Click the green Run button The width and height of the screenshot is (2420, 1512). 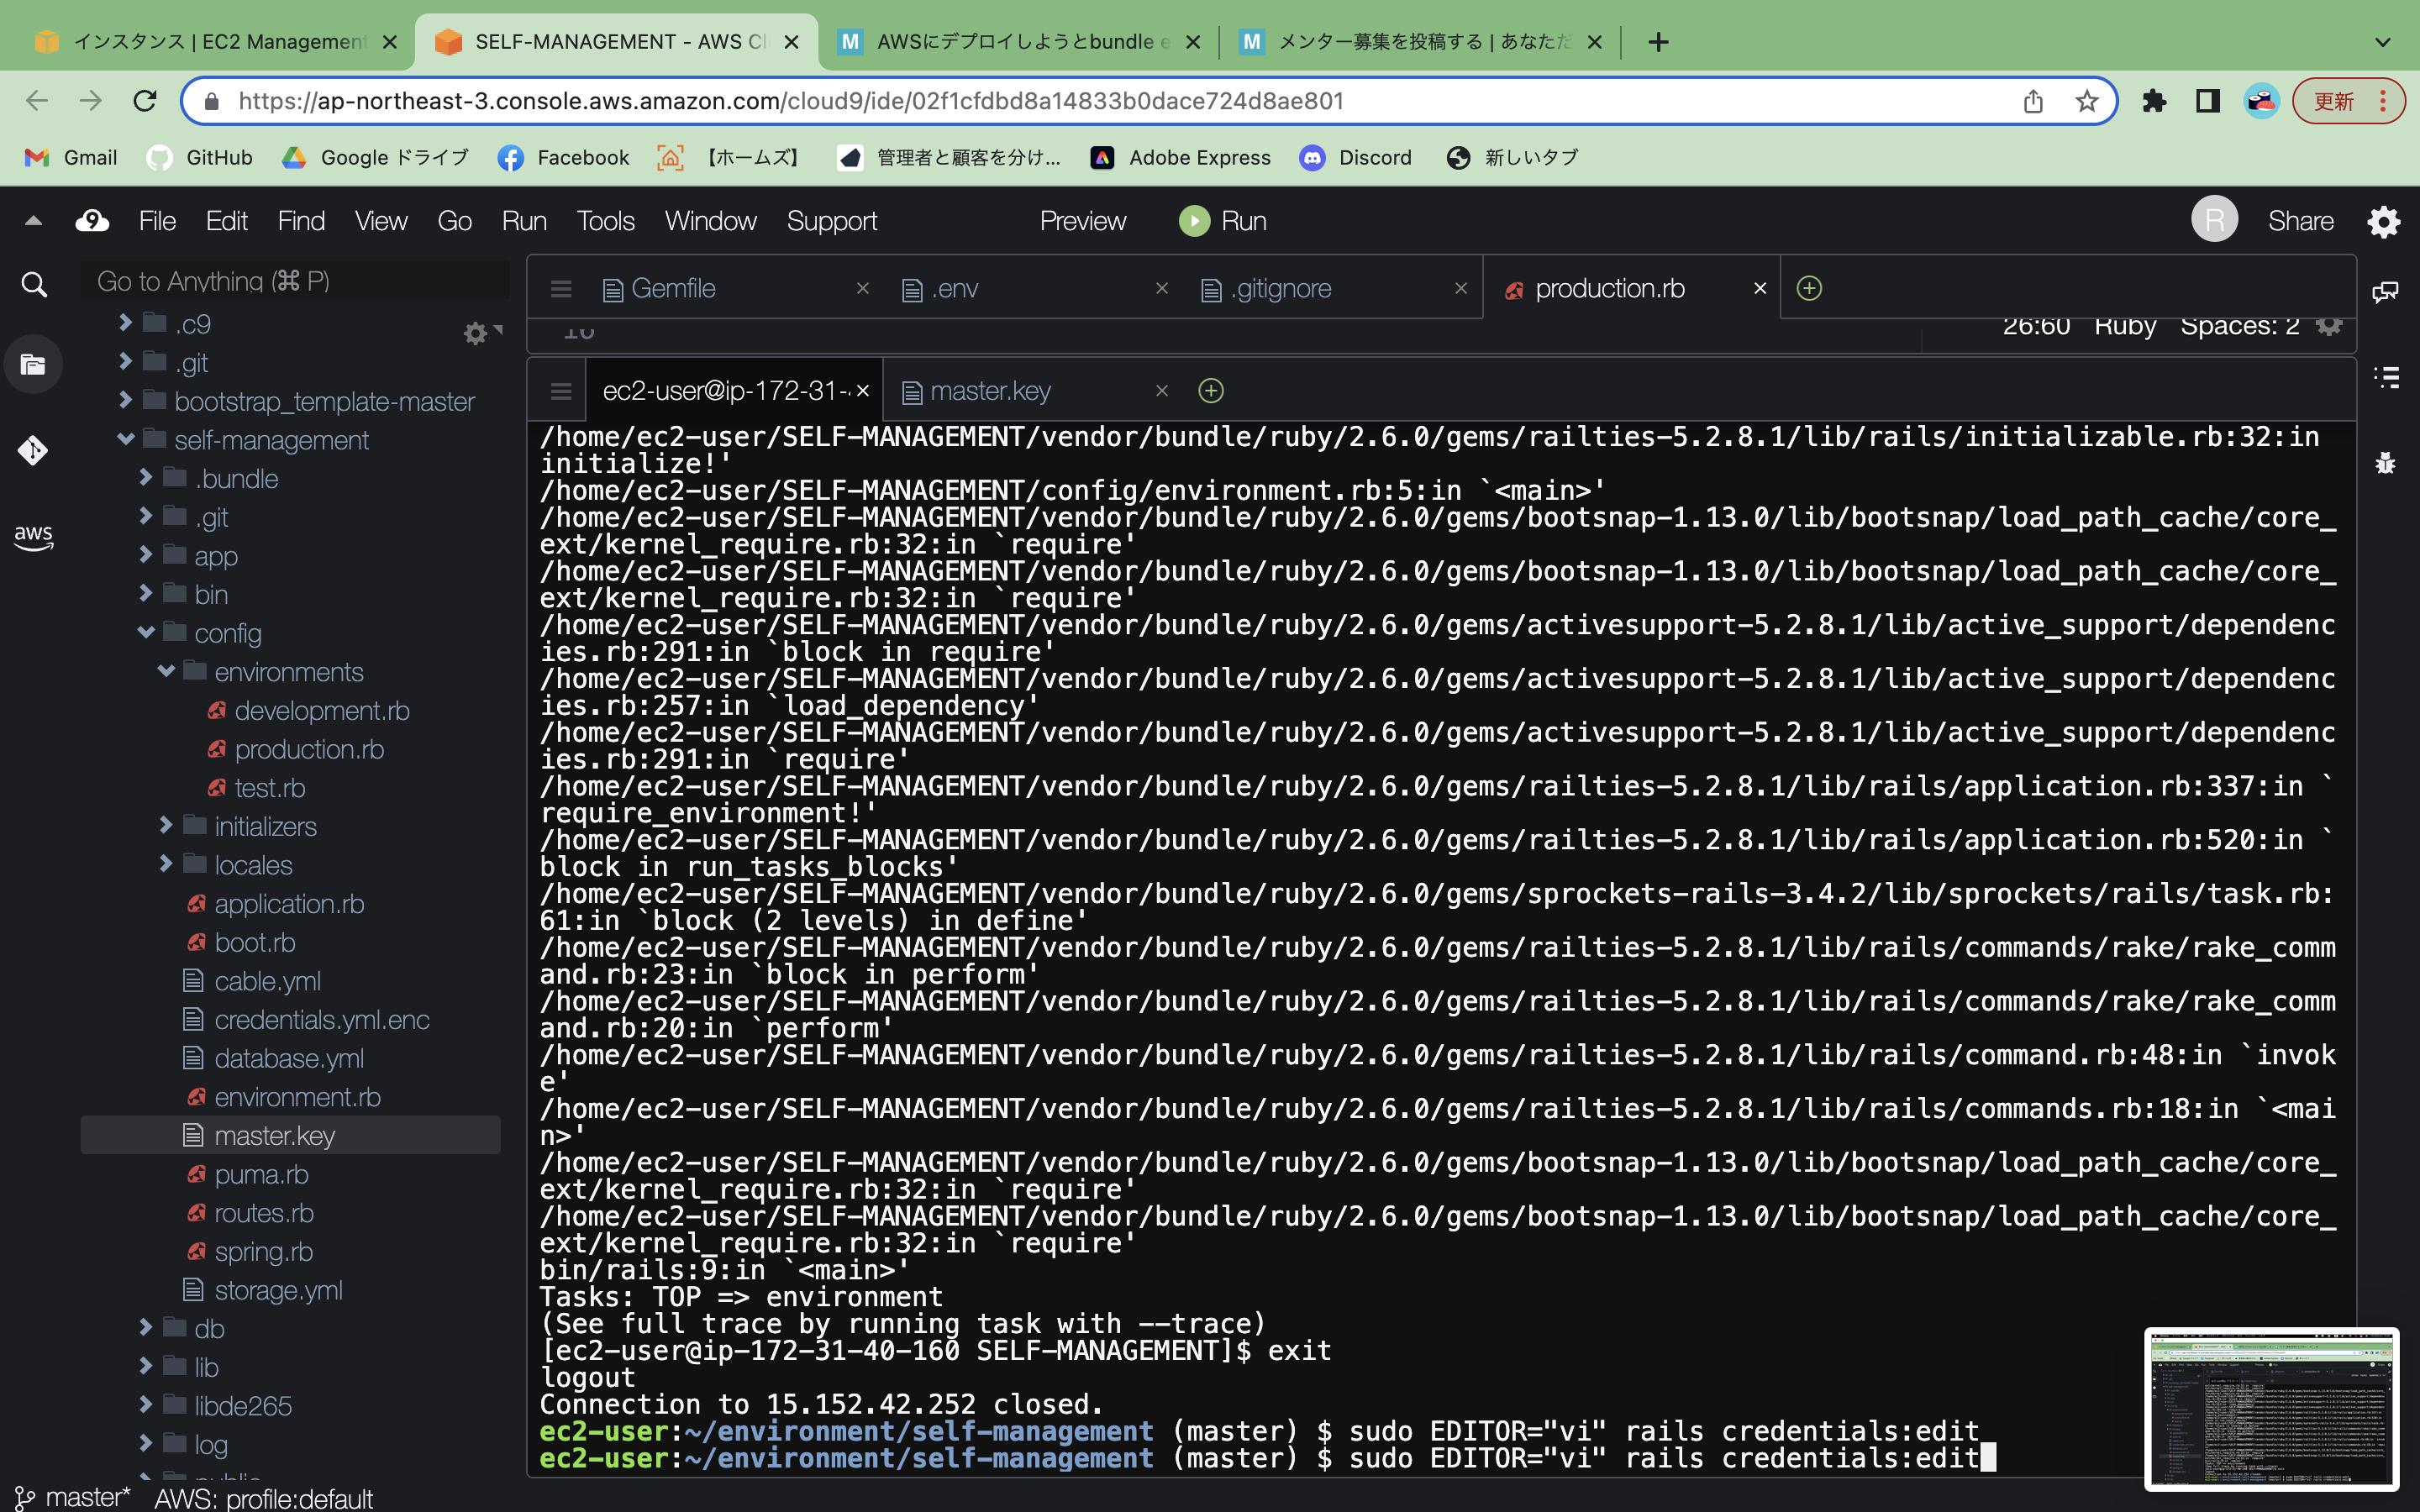coord(1223,221)
